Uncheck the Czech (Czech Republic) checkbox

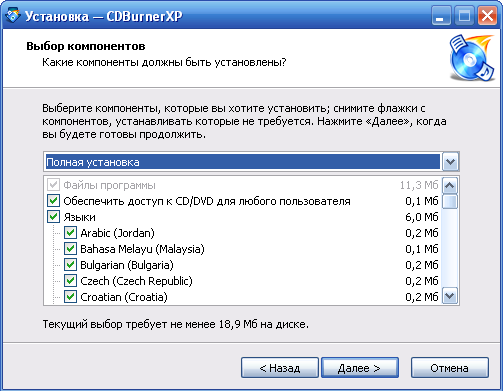[x=70, y=281]
